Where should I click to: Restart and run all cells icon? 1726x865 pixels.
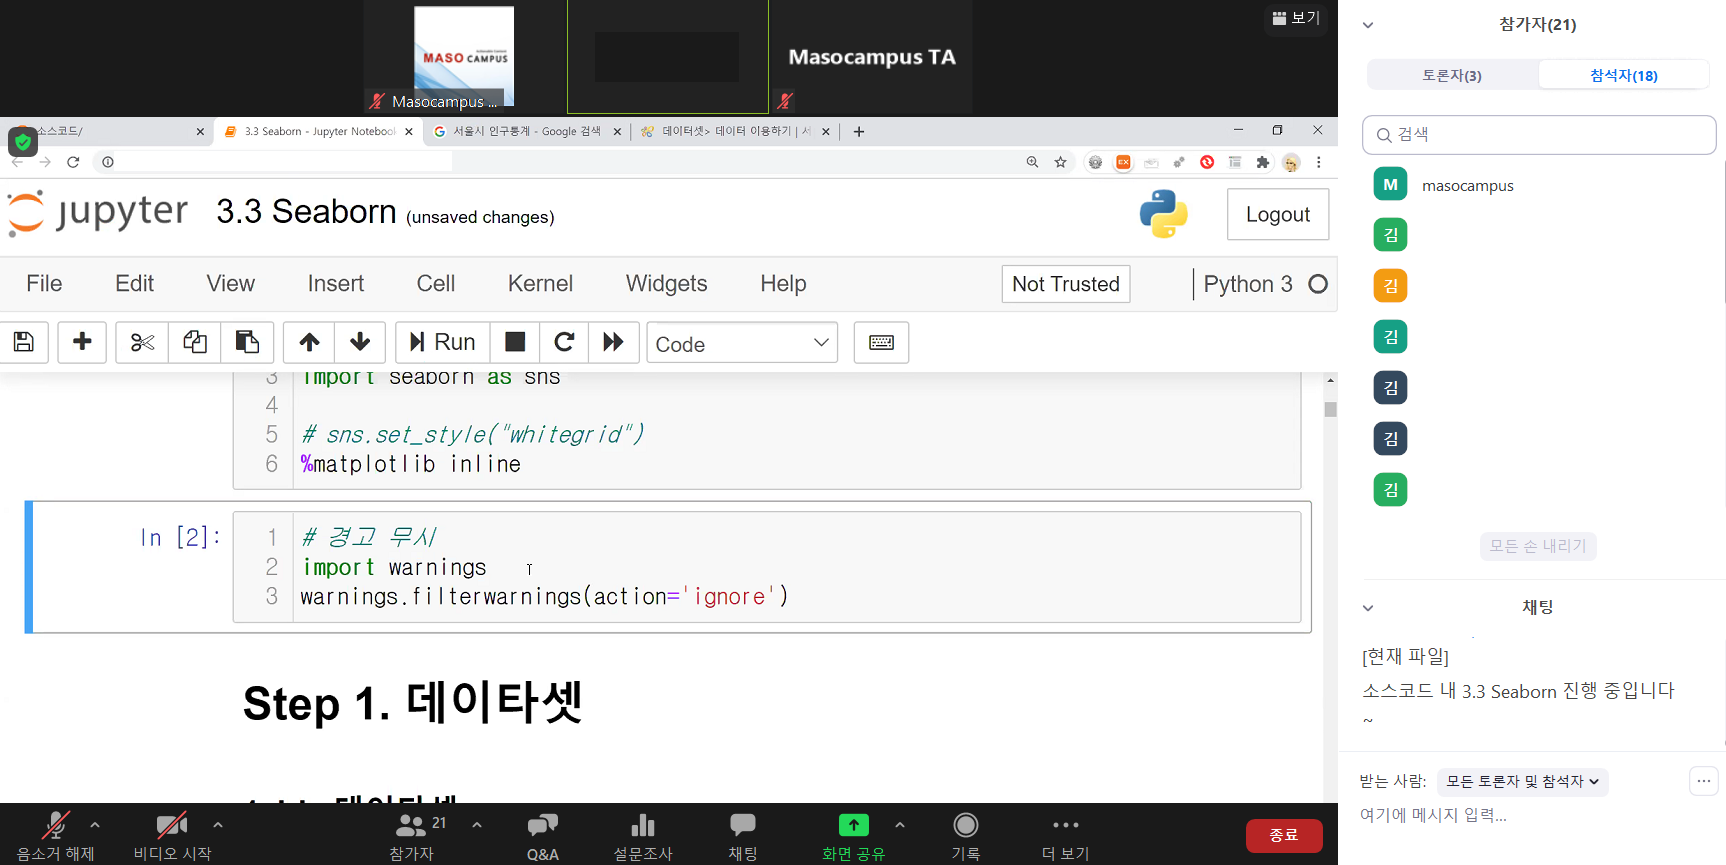[613, 343]
